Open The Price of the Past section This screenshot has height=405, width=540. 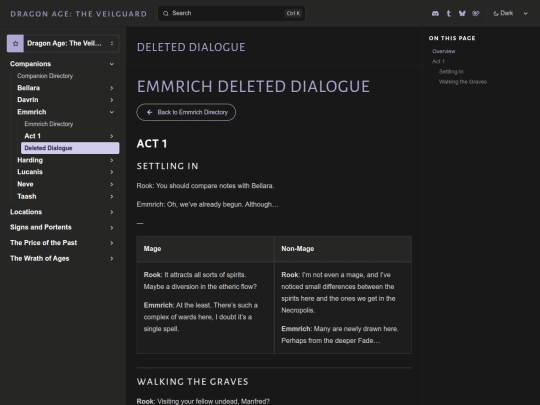[x=44, y=243]
